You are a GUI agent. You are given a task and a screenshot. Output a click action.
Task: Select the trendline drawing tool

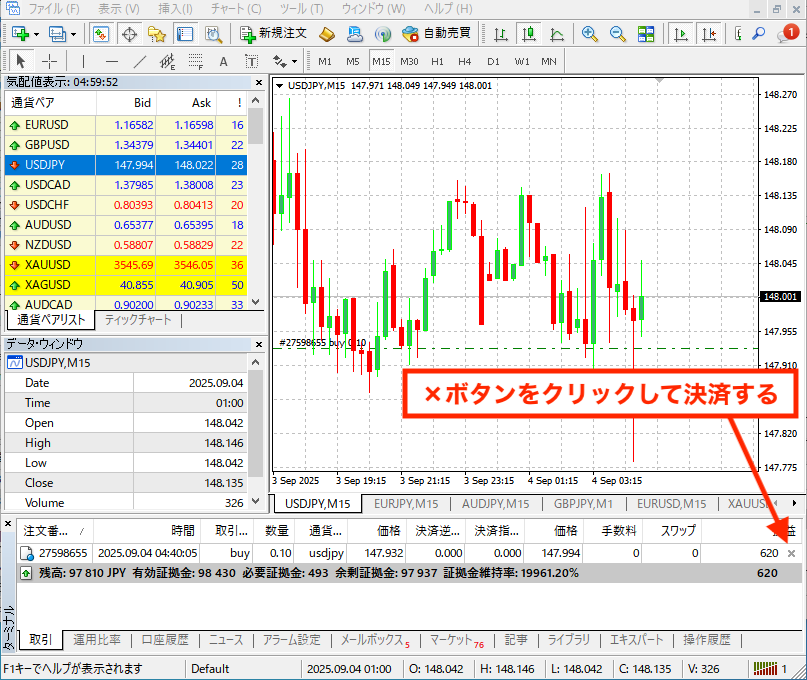pyautogui.click(x=140, y=60)
